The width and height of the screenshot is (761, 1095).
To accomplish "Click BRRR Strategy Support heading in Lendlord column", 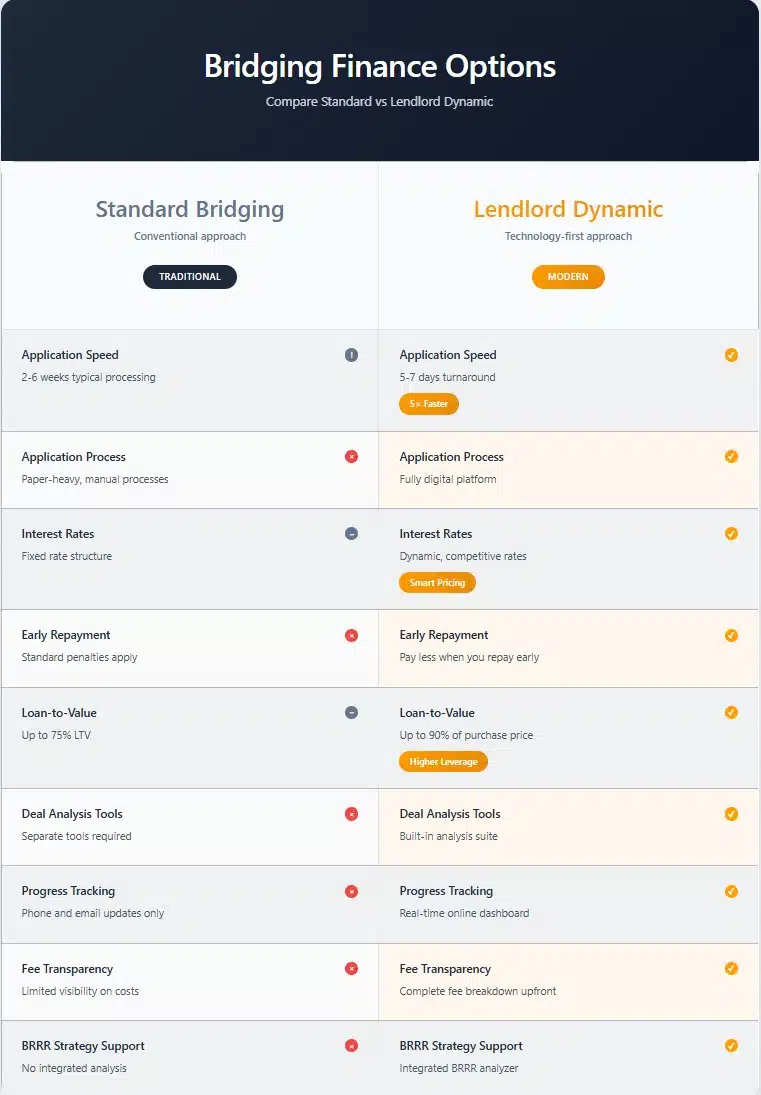I will point(461,1045).
